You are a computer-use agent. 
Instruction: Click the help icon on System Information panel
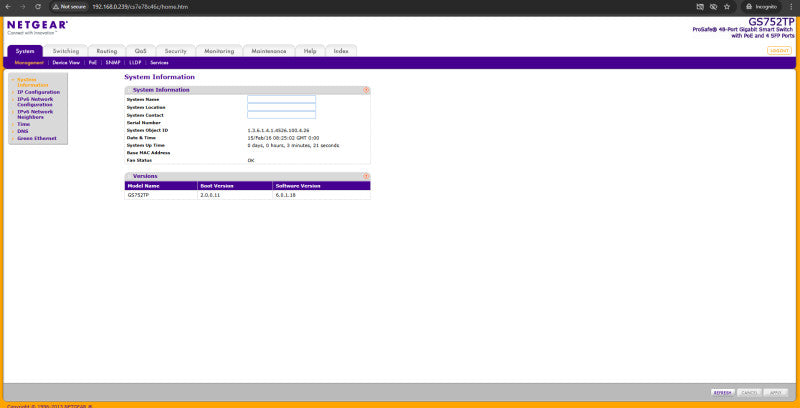click(366, 90)
